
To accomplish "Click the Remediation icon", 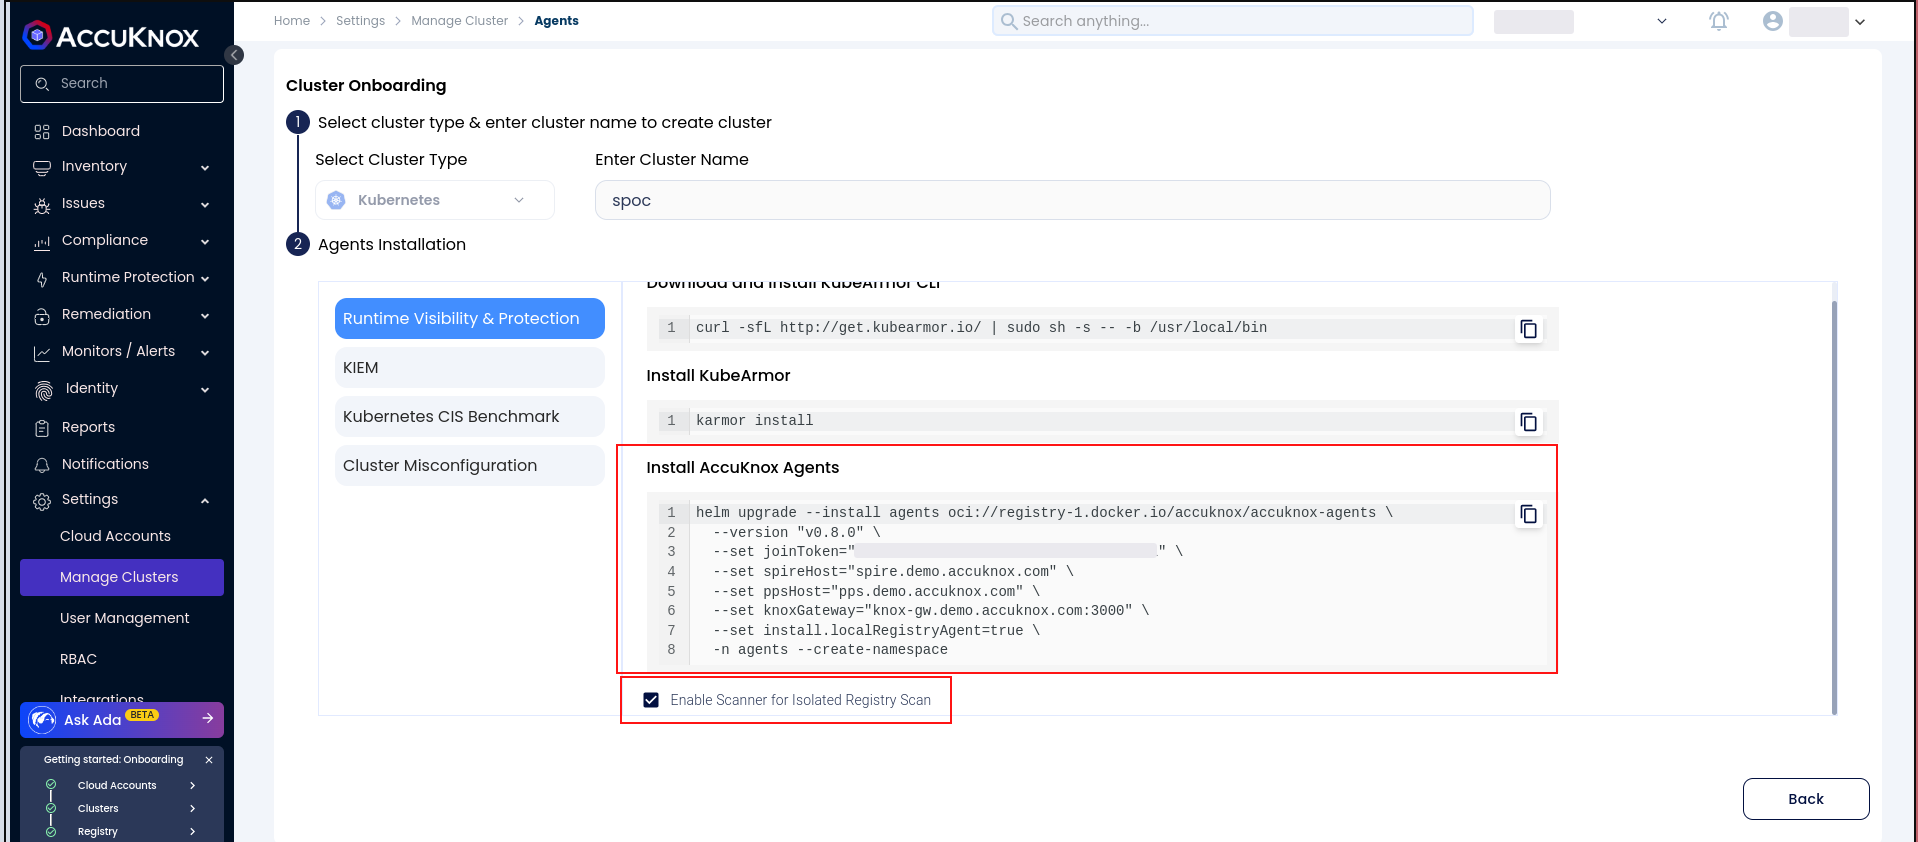I will click(42, 316).
